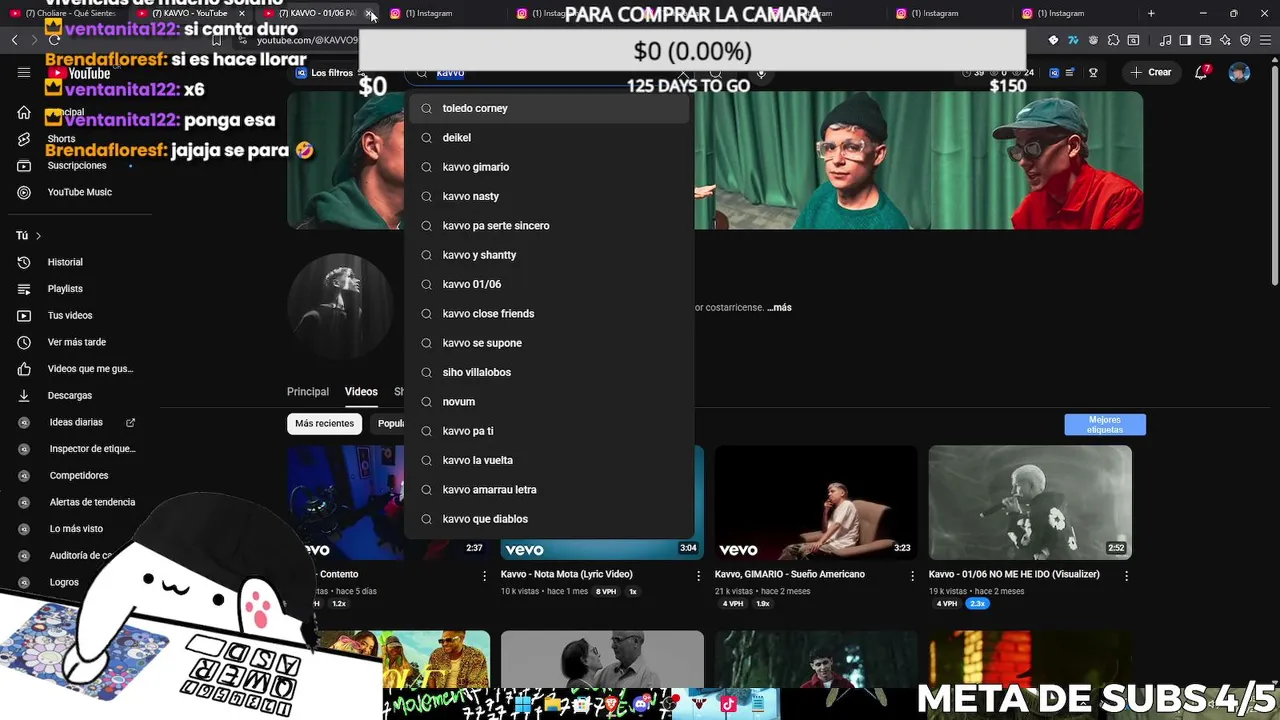Open the browser sidebar panel toggle
1280x720 pixels.
tap(1185, 40)
